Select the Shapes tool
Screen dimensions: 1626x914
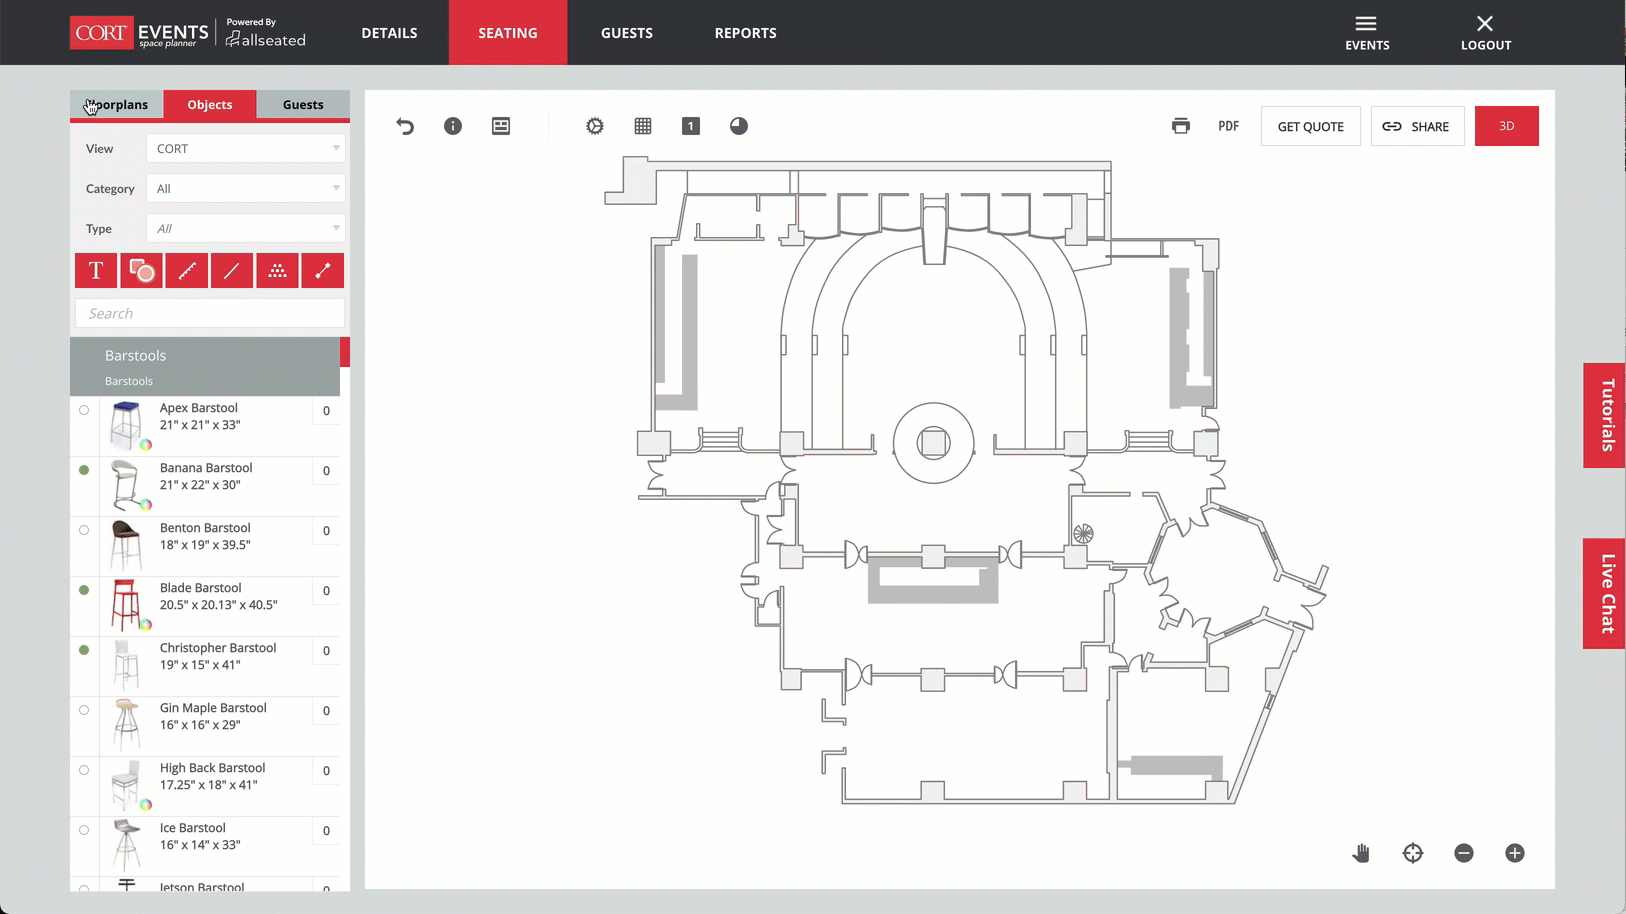141,270
